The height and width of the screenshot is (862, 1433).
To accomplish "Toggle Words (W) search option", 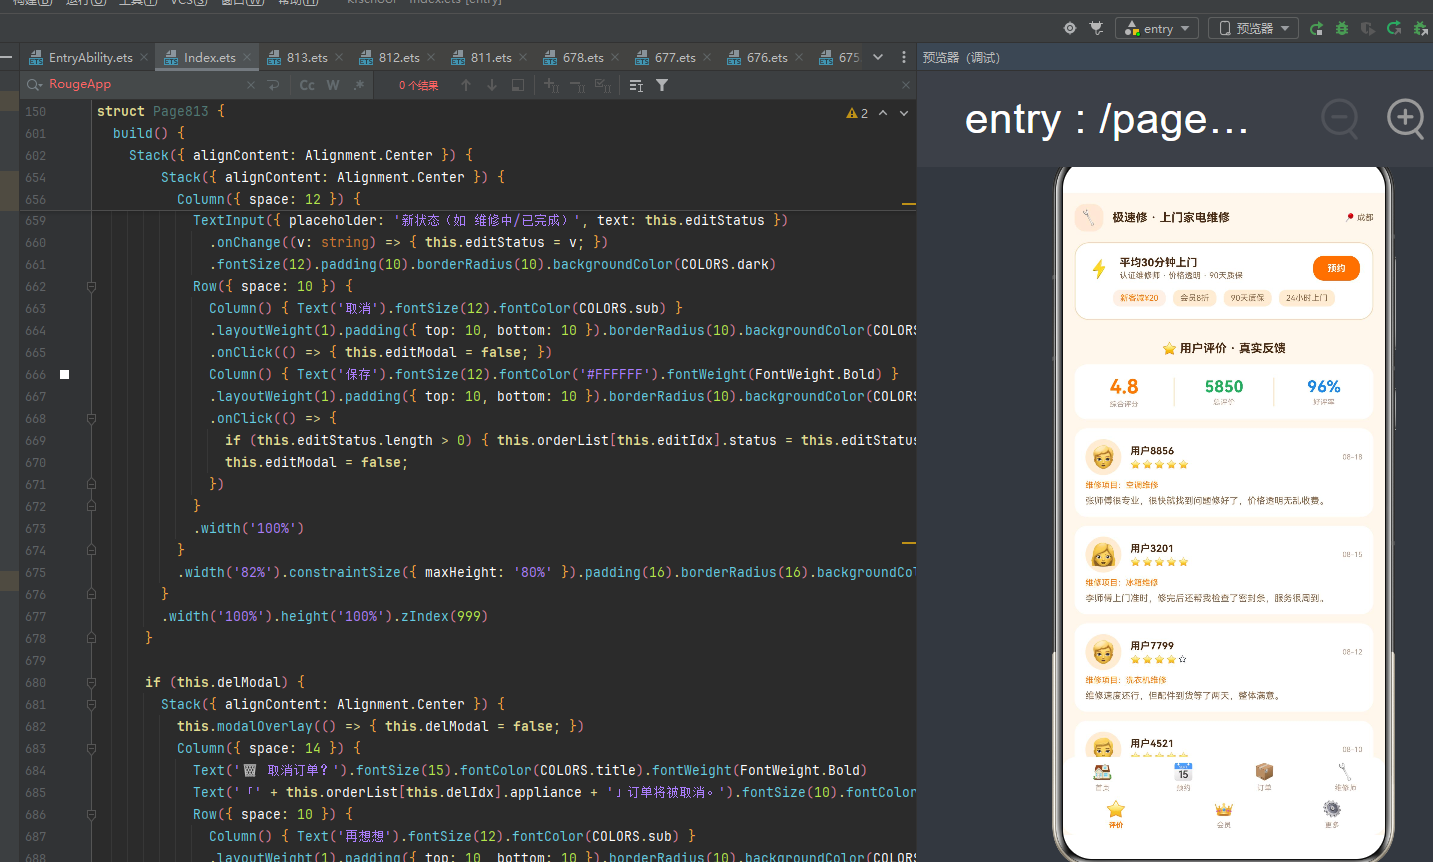I will tap(333, 85).
